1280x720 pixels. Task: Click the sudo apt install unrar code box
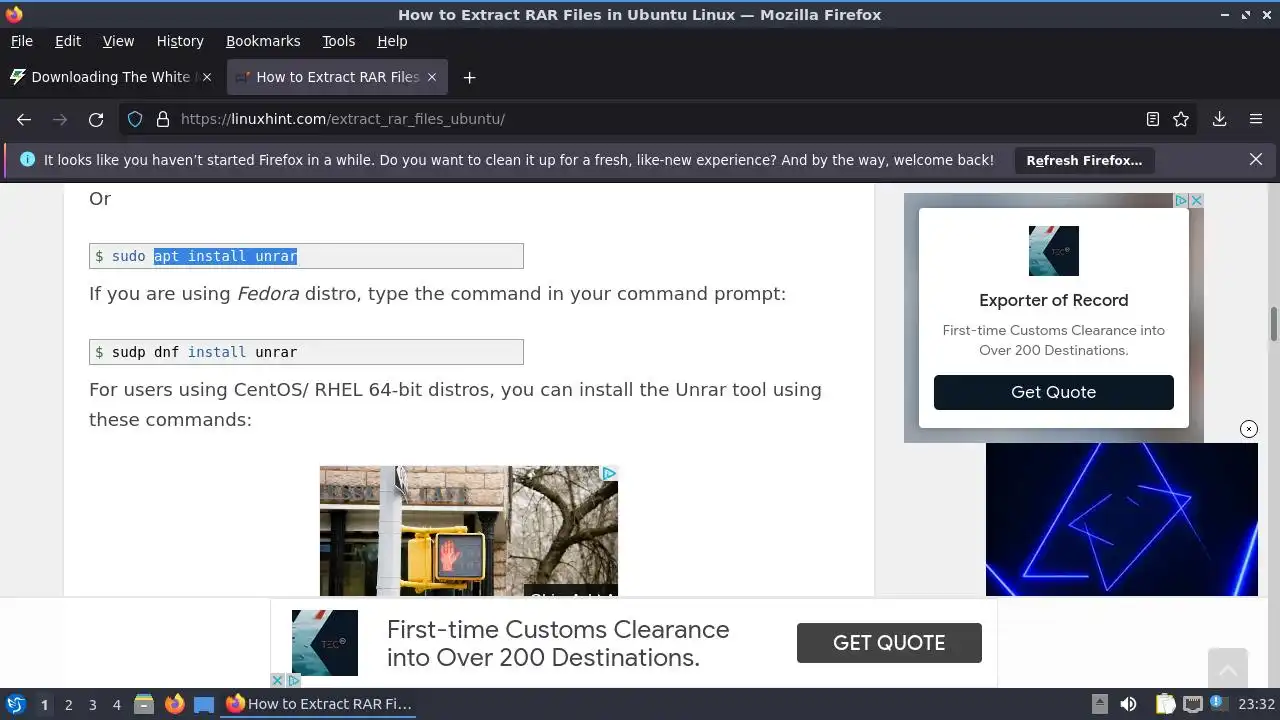pyautogui.click(x=306, y=256)
